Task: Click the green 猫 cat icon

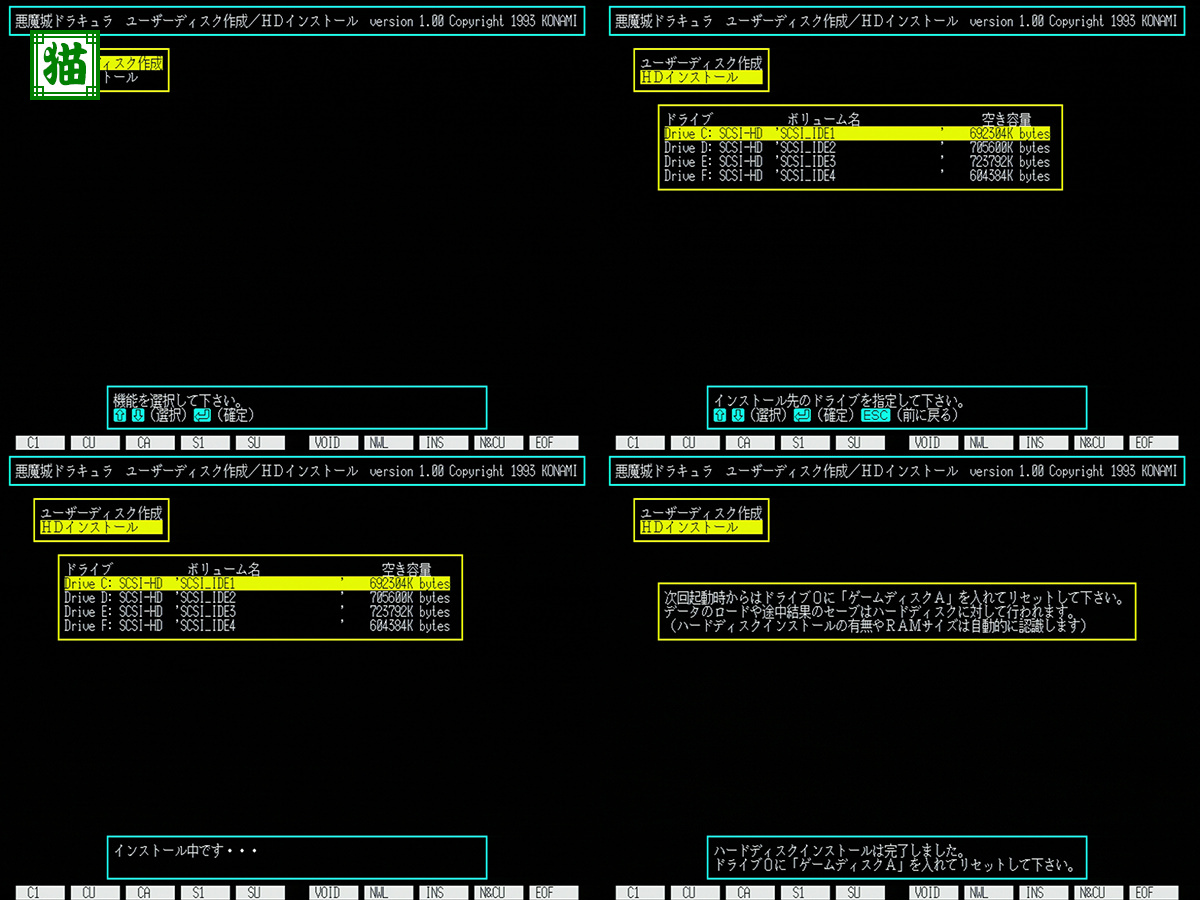Action: point(65,65)
